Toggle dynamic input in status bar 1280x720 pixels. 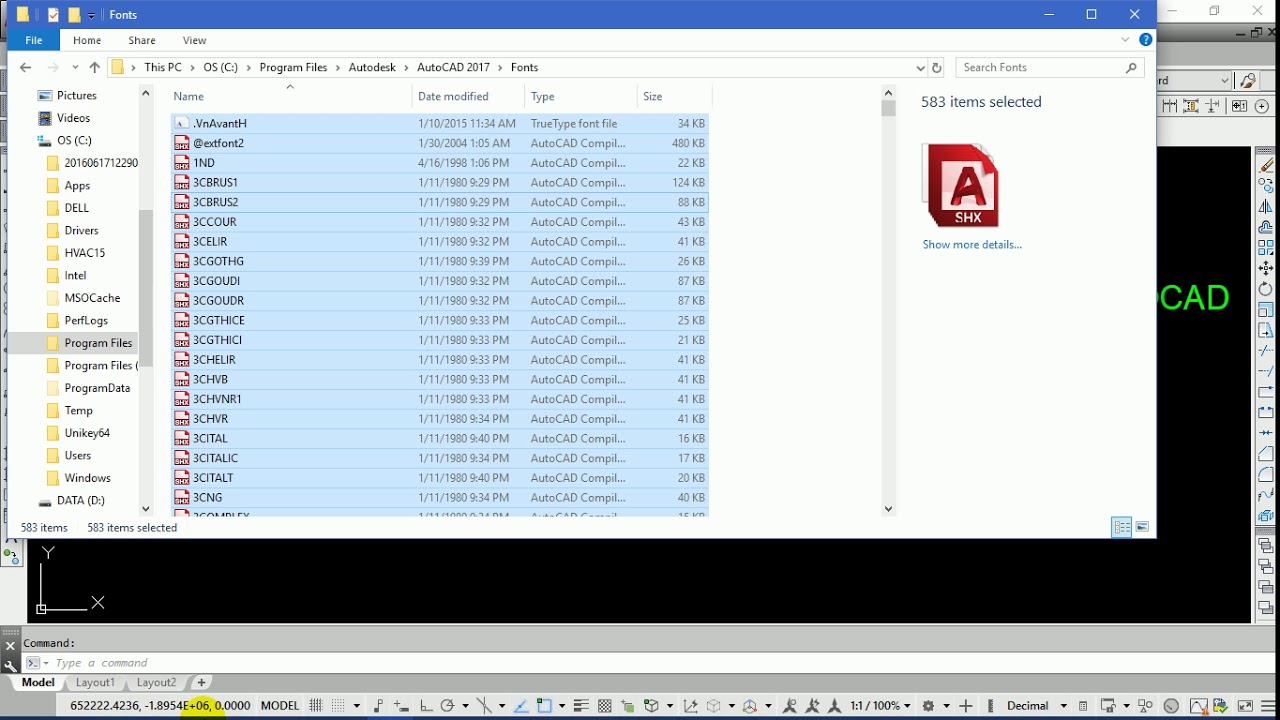[x=400, y=706]
